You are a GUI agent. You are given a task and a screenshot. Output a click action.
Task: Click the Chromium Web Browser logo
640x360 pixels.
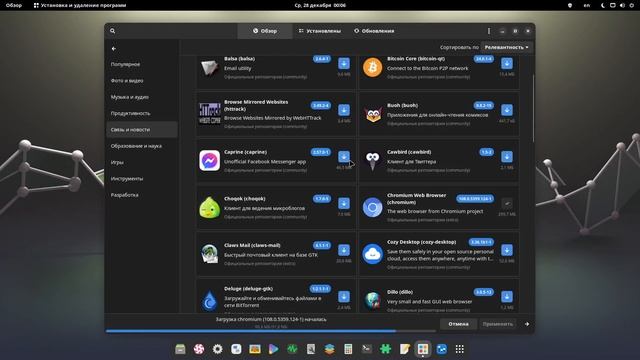point(372,207)
